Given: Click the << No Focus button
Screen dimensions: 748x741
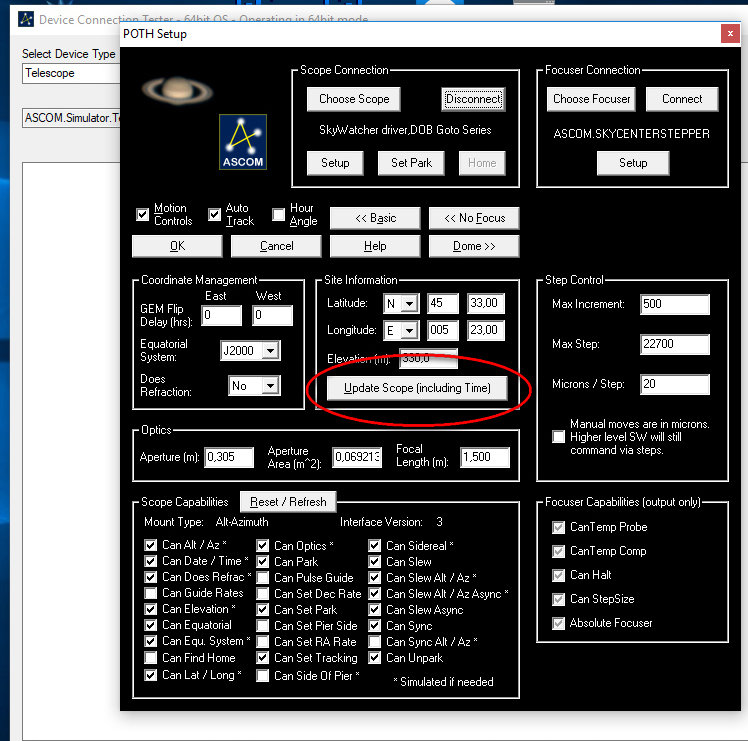Looking at the screenshot, I should tap(474, 218).
